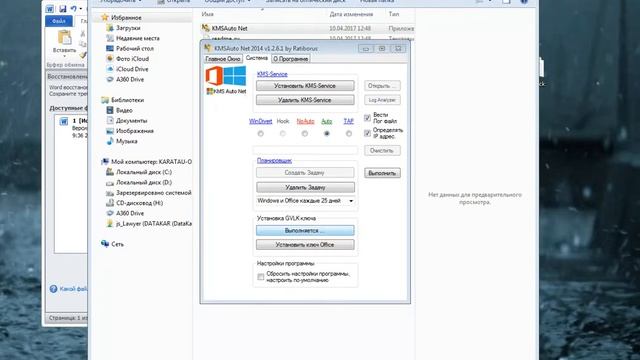
Task: Switch to Главное Окно tab
Action: point(223,59)
